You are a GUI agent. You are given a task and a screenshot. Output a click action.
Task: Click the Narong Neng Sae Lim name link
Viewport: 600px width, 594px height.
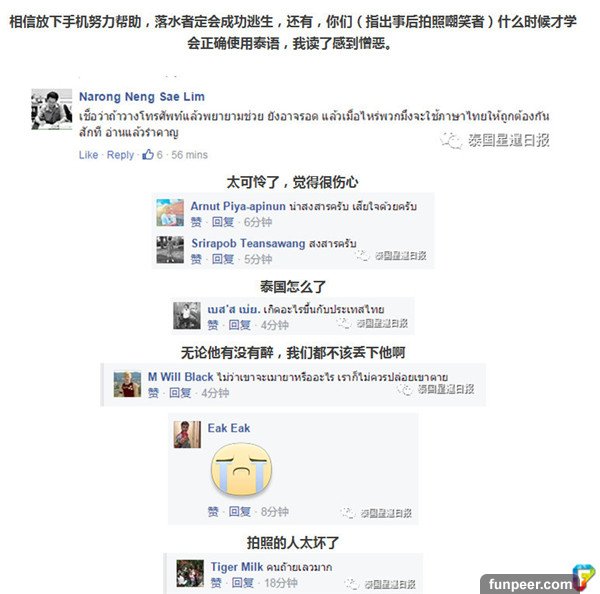point(142,96)
